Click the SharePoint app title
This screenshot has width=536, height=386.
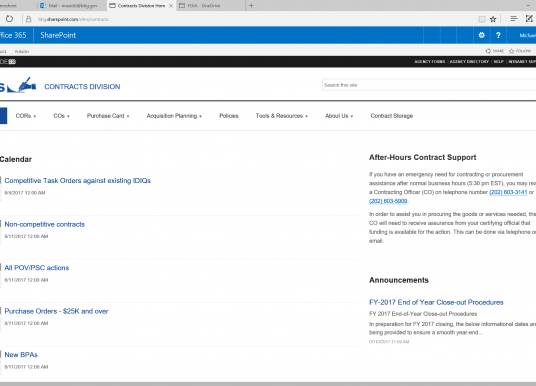click(x=58, y=35)
